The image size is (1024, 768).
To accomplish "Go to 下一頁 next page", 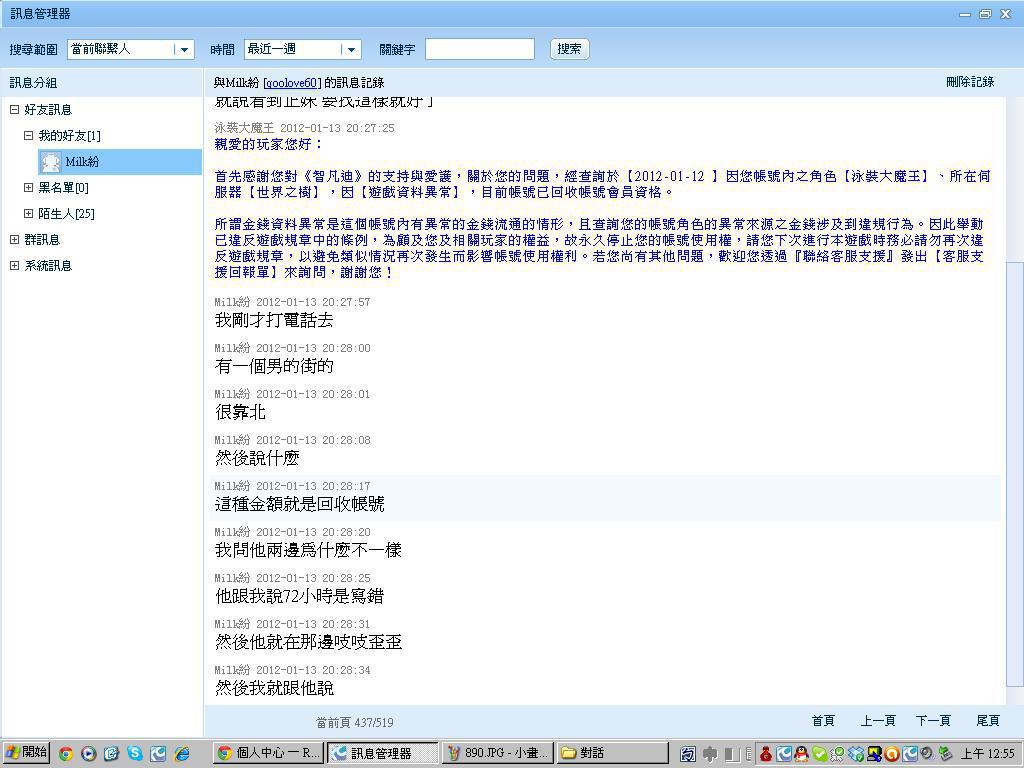I will click(933, 720).
